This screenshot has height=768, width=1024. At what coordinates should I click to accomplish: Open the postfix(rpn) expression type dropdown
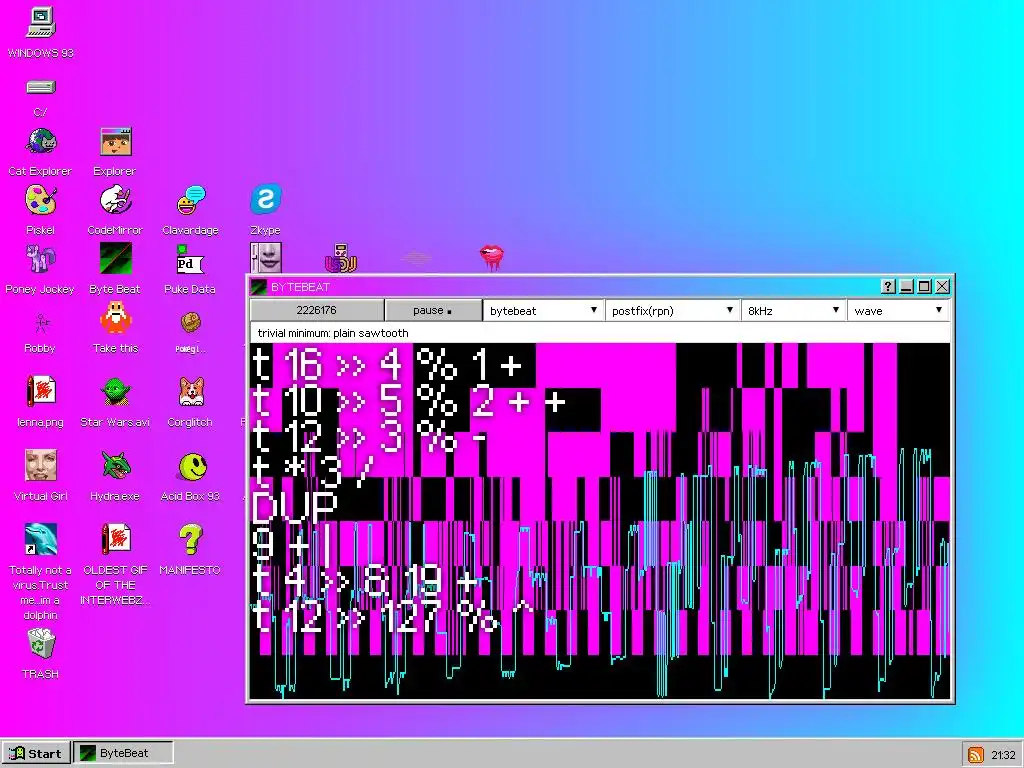coord(672,311)
